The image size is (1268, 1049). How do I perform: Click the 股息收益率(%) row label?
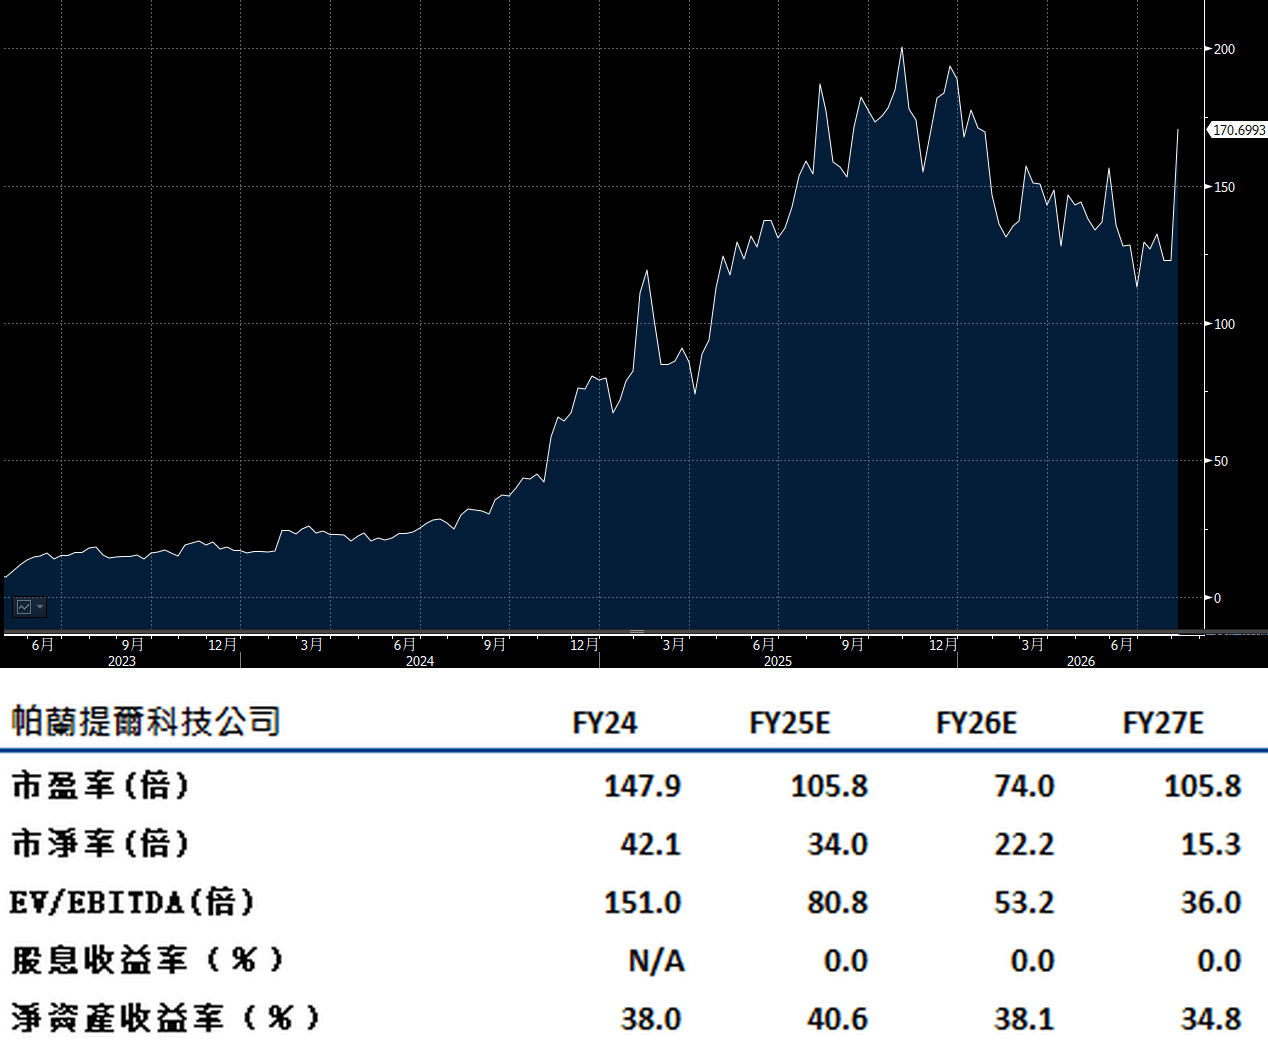point(147,960)
